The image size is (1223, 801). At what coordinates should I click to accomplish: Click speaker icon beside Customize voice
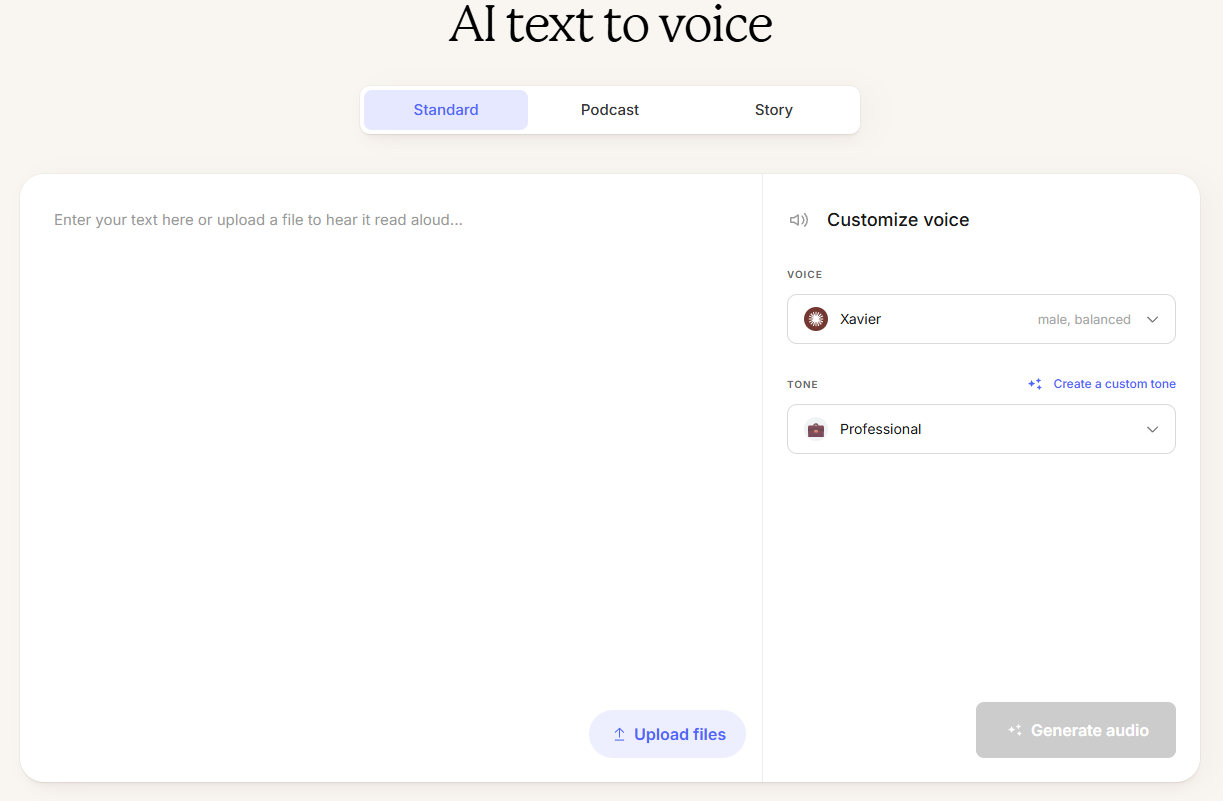(x=799, y=220)
